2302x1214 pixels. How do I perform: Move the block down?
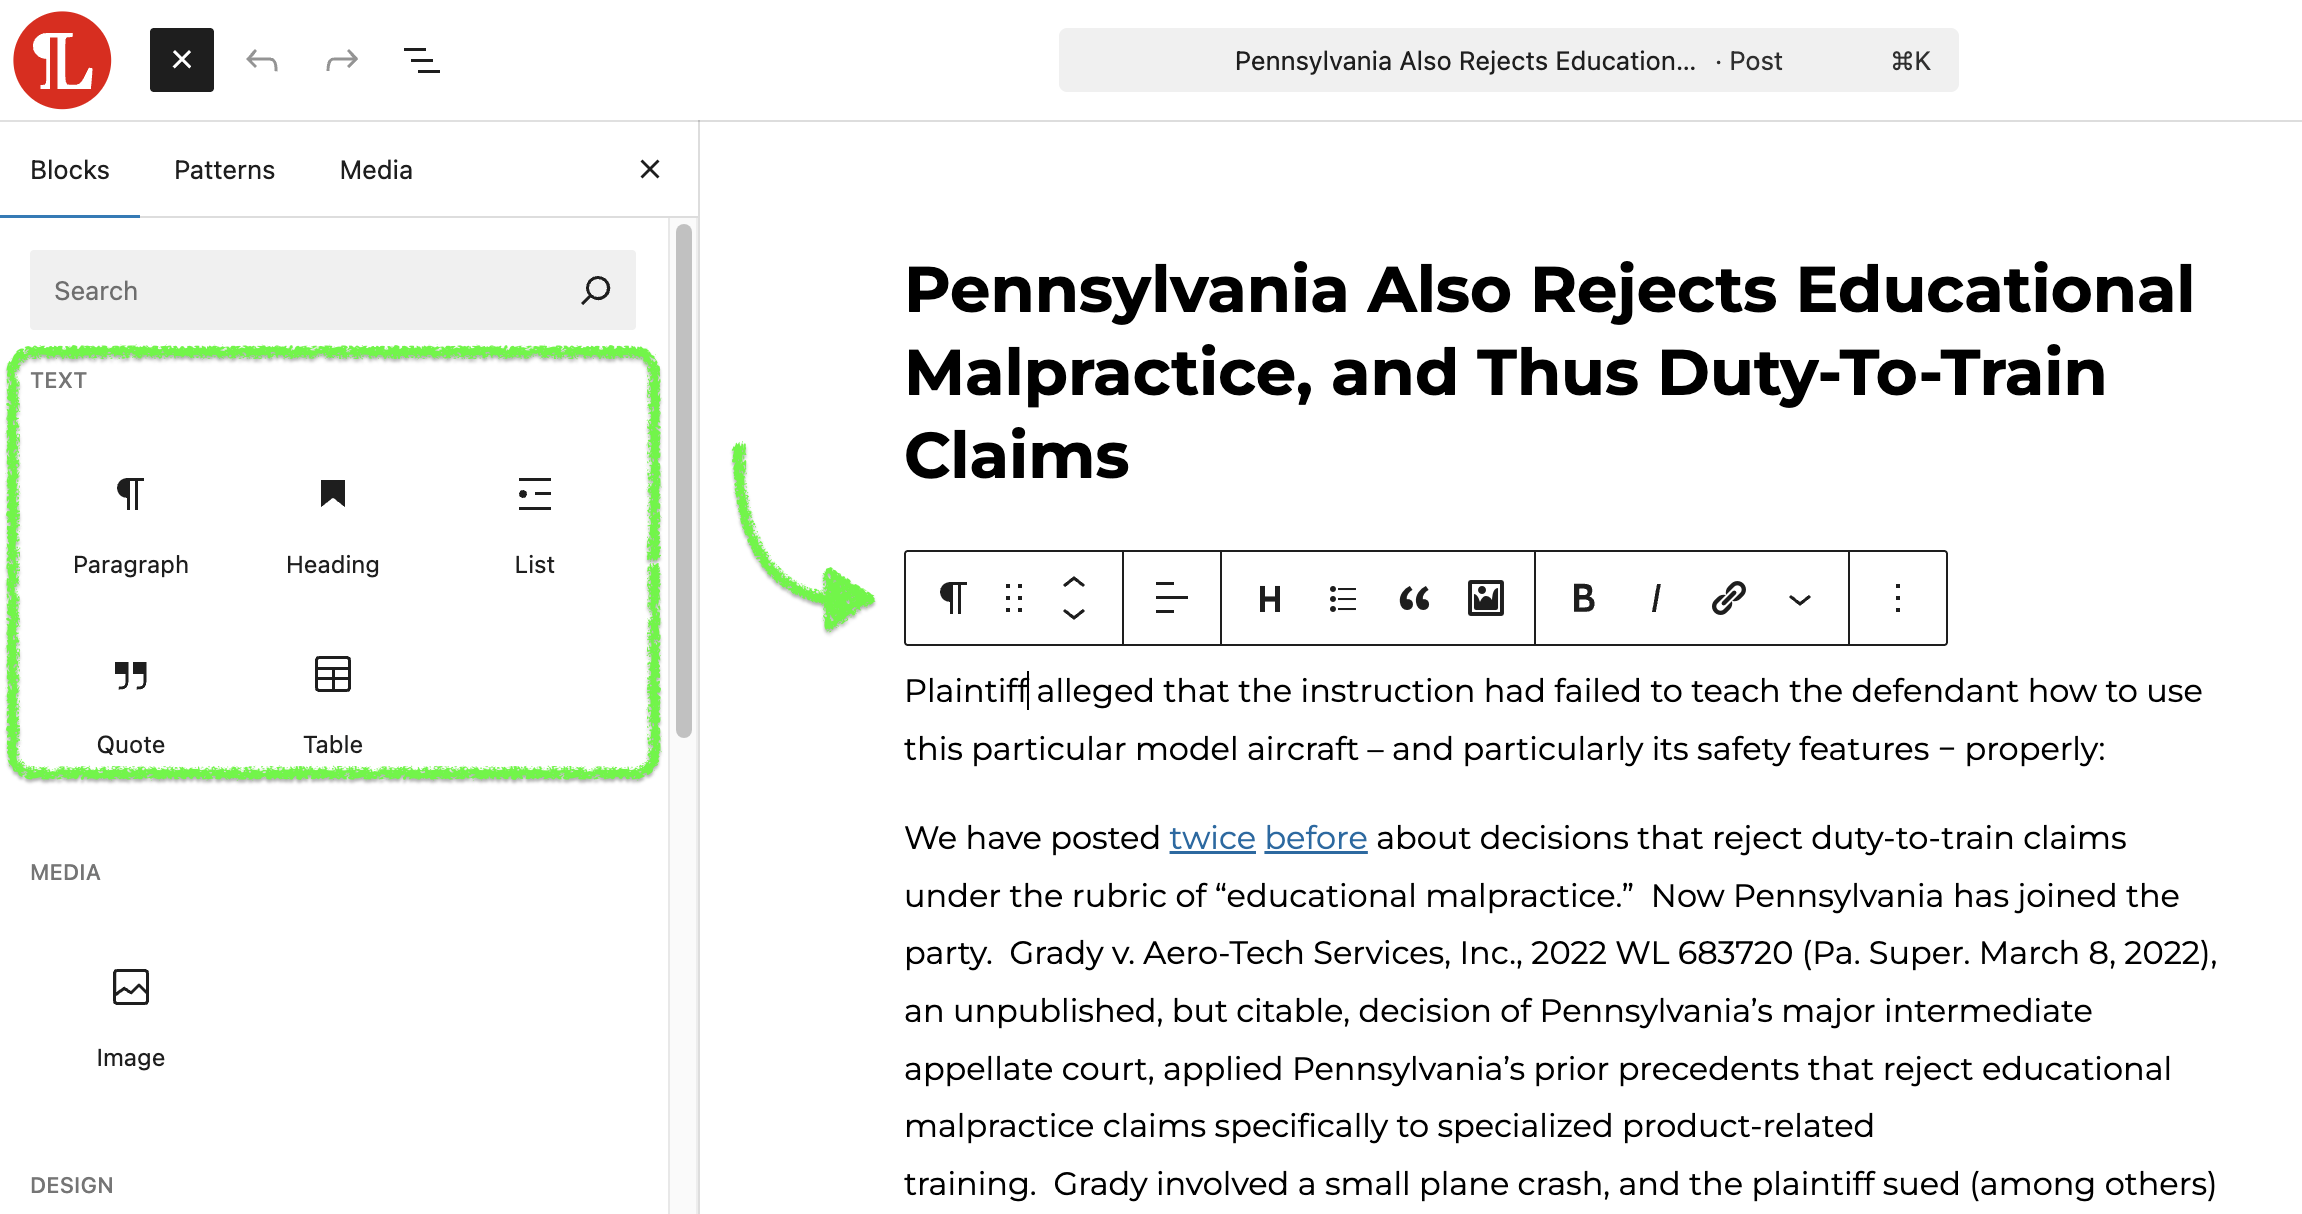point(1074,615)
